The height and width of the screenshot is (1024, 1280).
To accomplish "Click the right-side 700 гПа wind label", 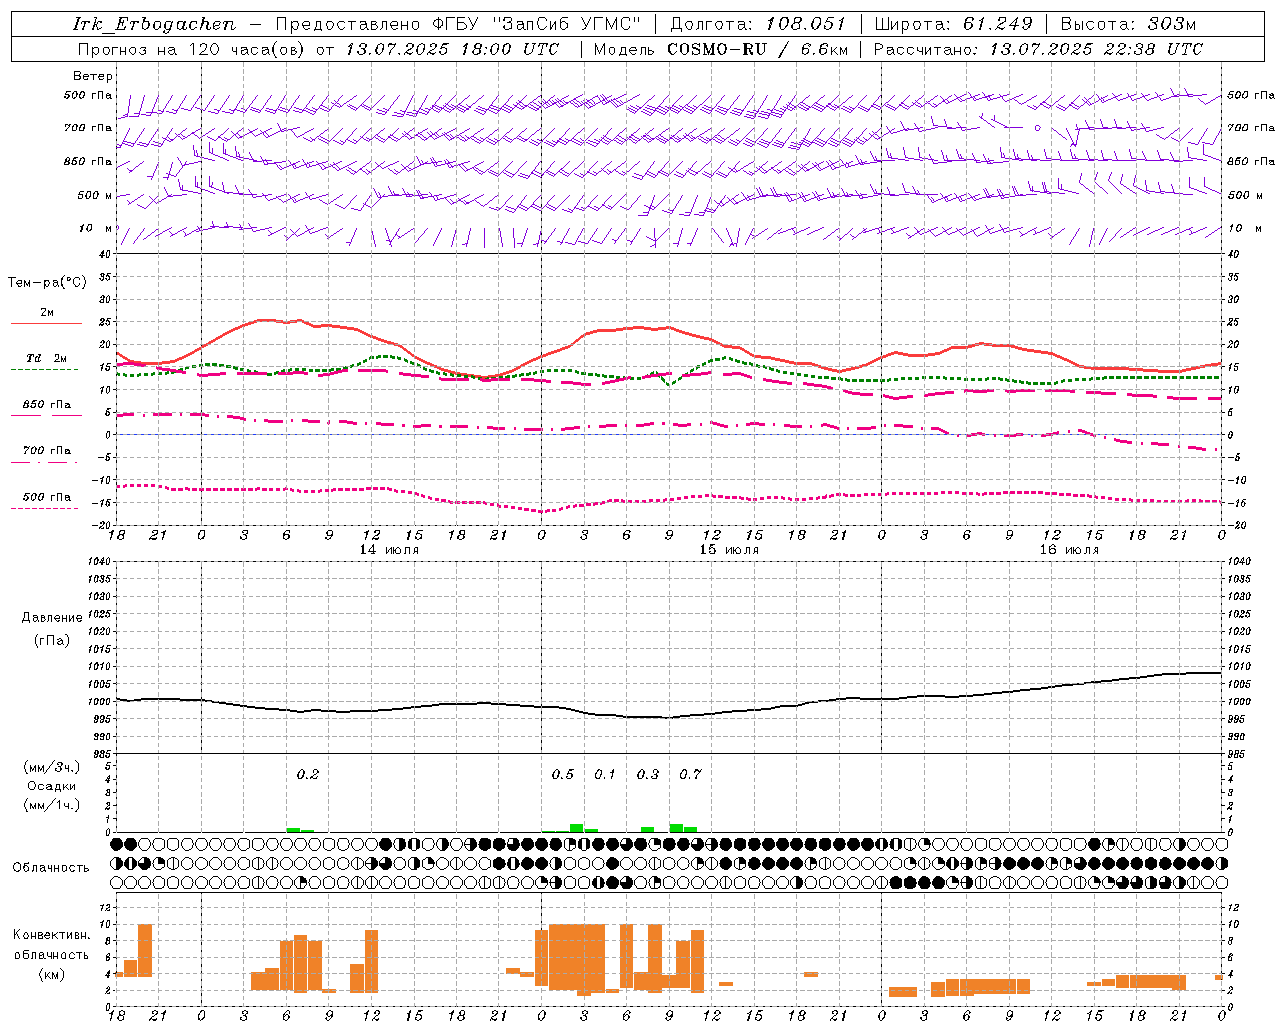I will tap(1251, 128).
